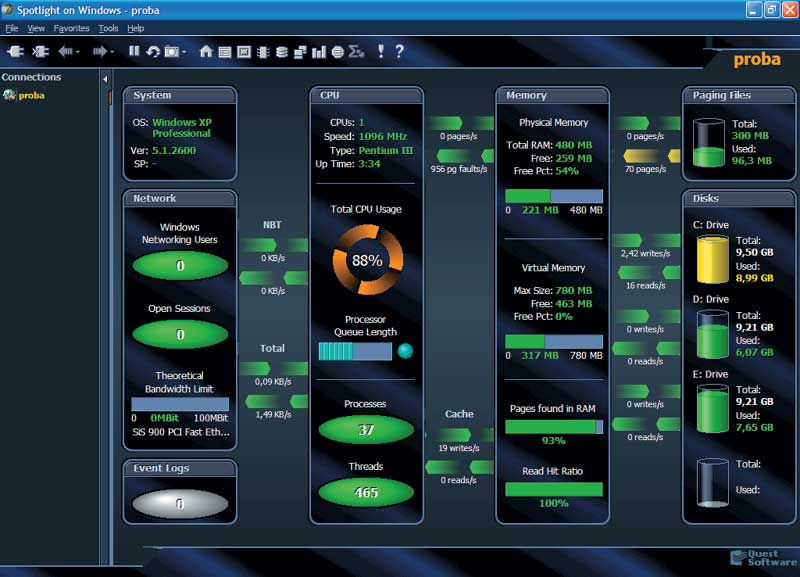Viewport: 800px width, 577px height.
Task: Click the 956 pg faults/s flow label
Action: (x=459, y=169)
